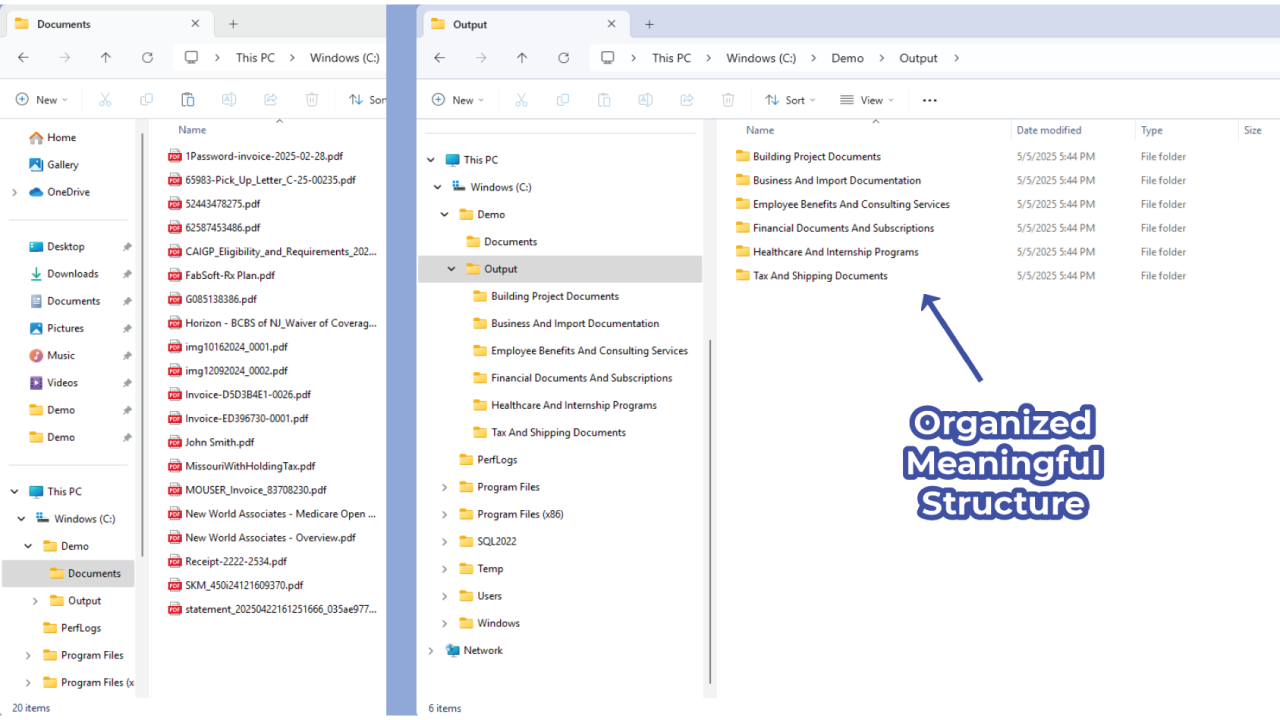Open Gallery from the sidebar
Screen dimensions: 1280x720
(x=62, y=164)
